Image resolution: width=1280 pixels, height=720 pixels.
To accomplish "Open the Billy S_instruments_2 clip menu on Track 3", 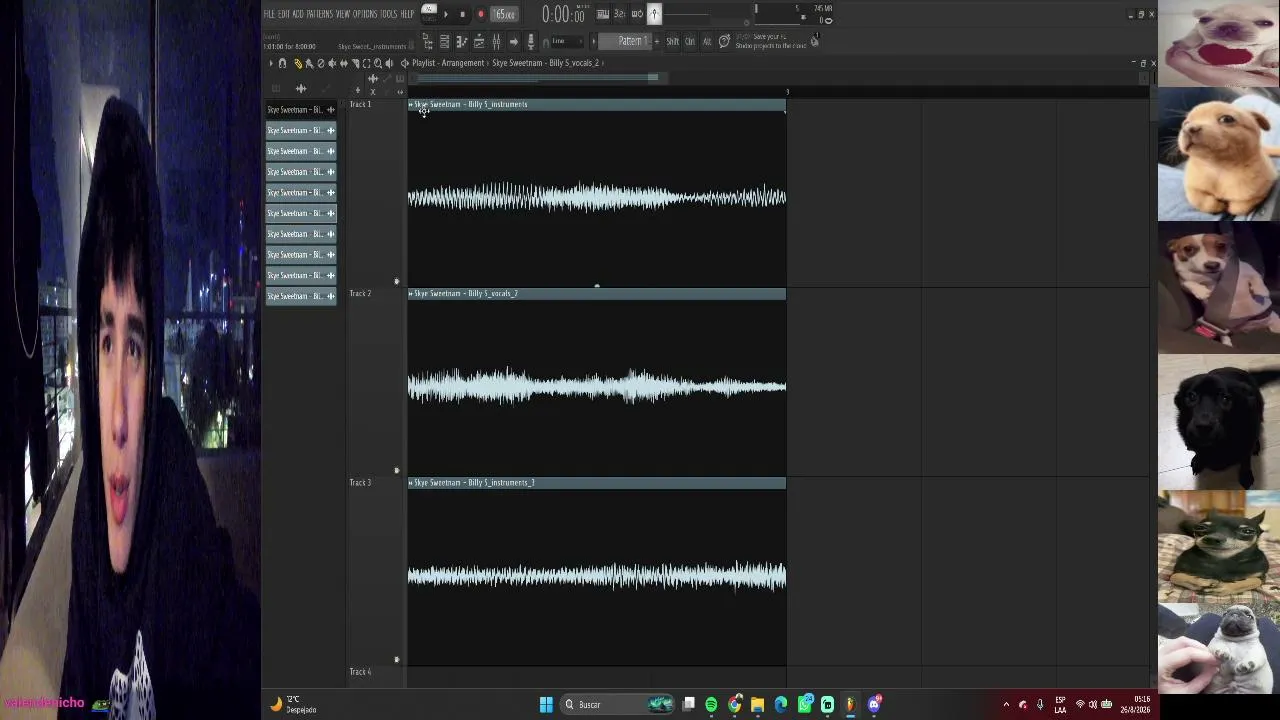I will (x=411, y=482).
